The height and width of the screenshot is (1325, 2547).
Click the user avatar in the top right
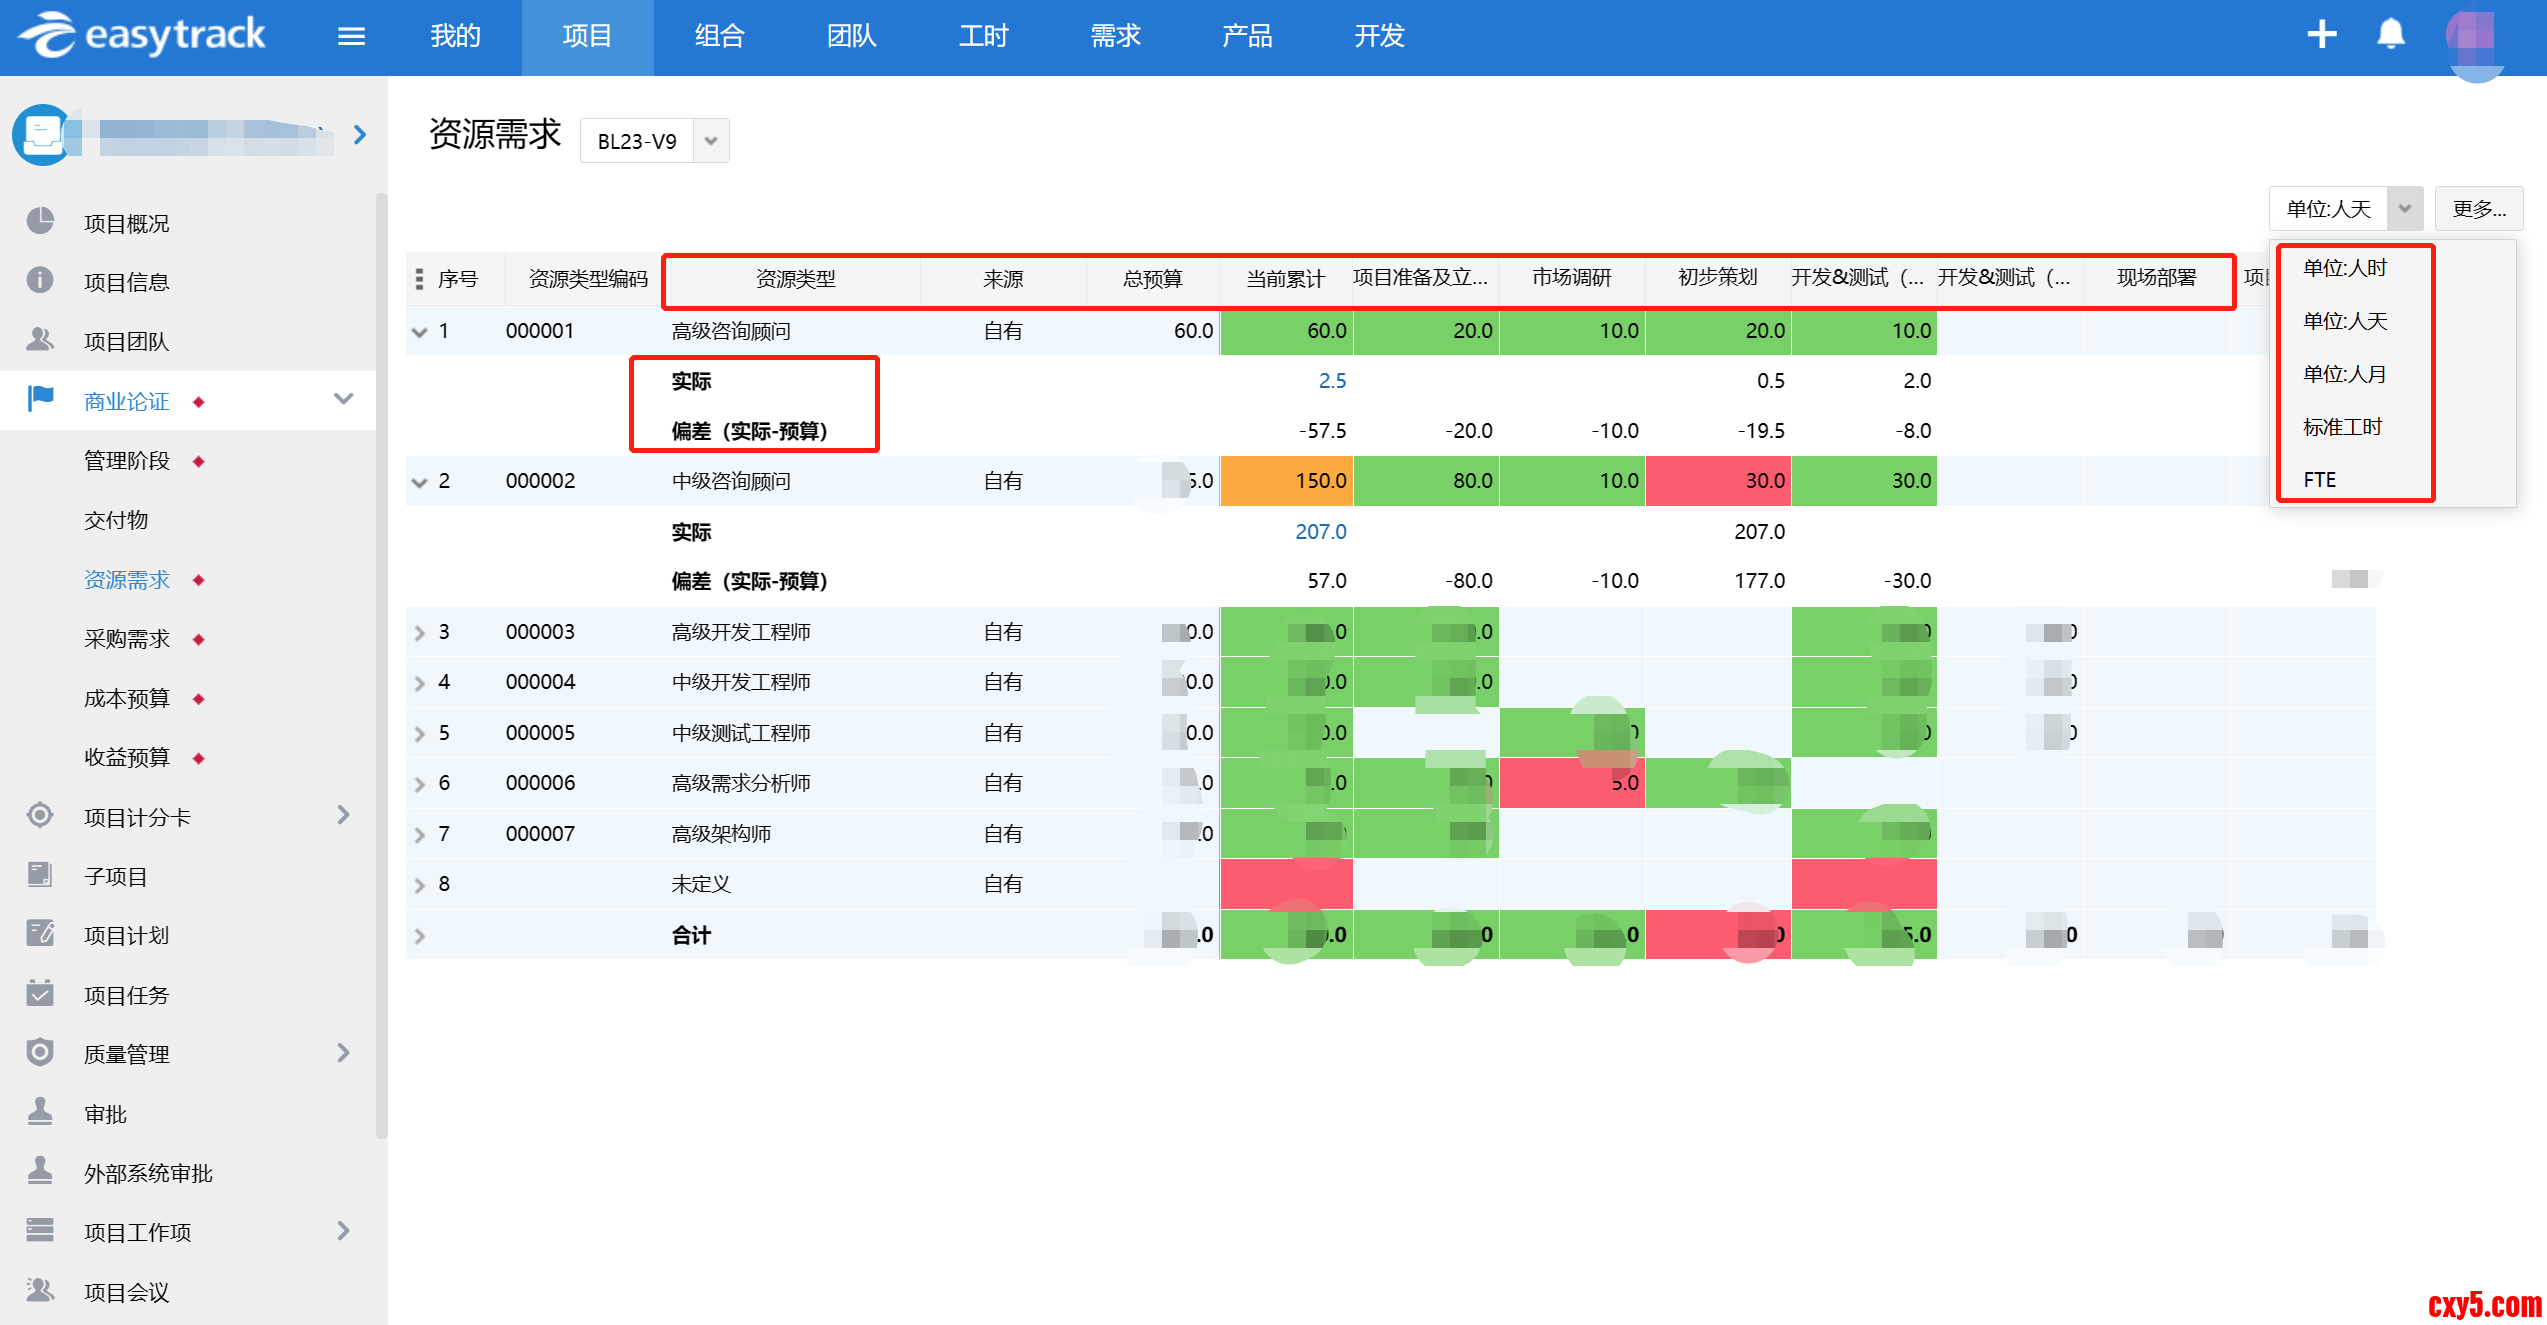2474,40
